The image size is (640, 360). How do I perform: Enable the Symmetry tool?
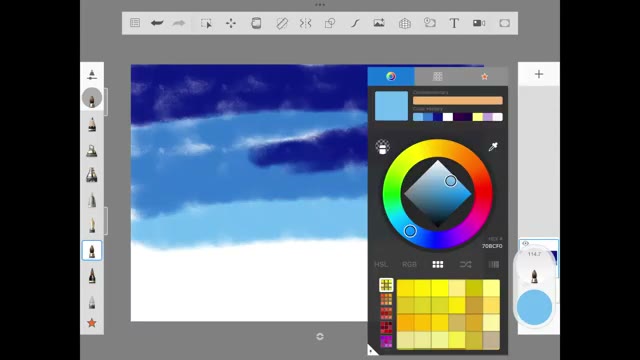[x=305, y=23]
